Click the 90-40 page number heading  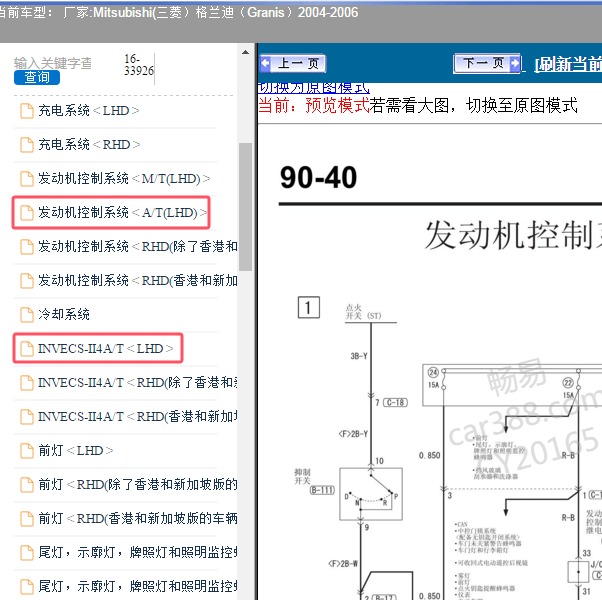click(x=318, y=178)
